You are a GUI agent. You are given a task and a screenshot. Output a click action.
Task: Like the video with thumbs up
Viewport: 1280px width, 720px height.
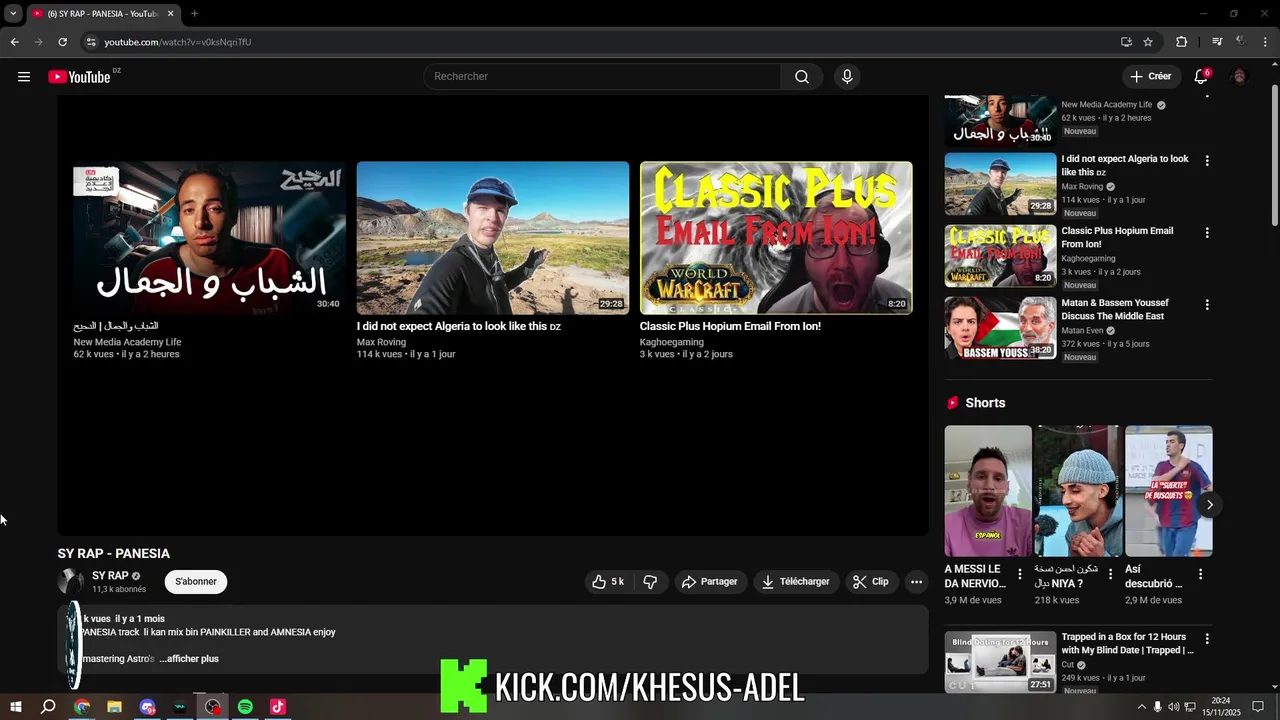click(608, 582)
